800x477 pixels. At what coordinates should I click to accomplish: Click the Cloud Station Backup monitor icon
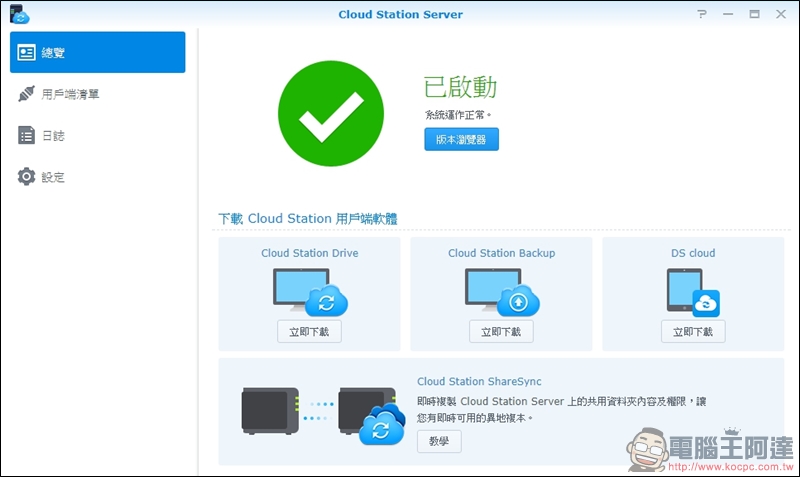point(502,292)
